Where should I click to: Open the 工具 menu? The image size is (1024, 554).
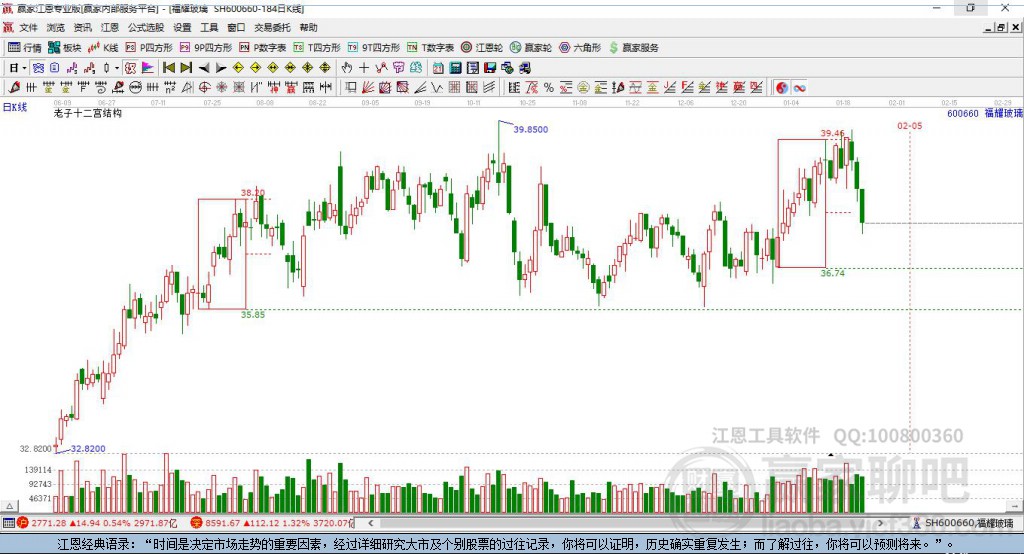209,27
